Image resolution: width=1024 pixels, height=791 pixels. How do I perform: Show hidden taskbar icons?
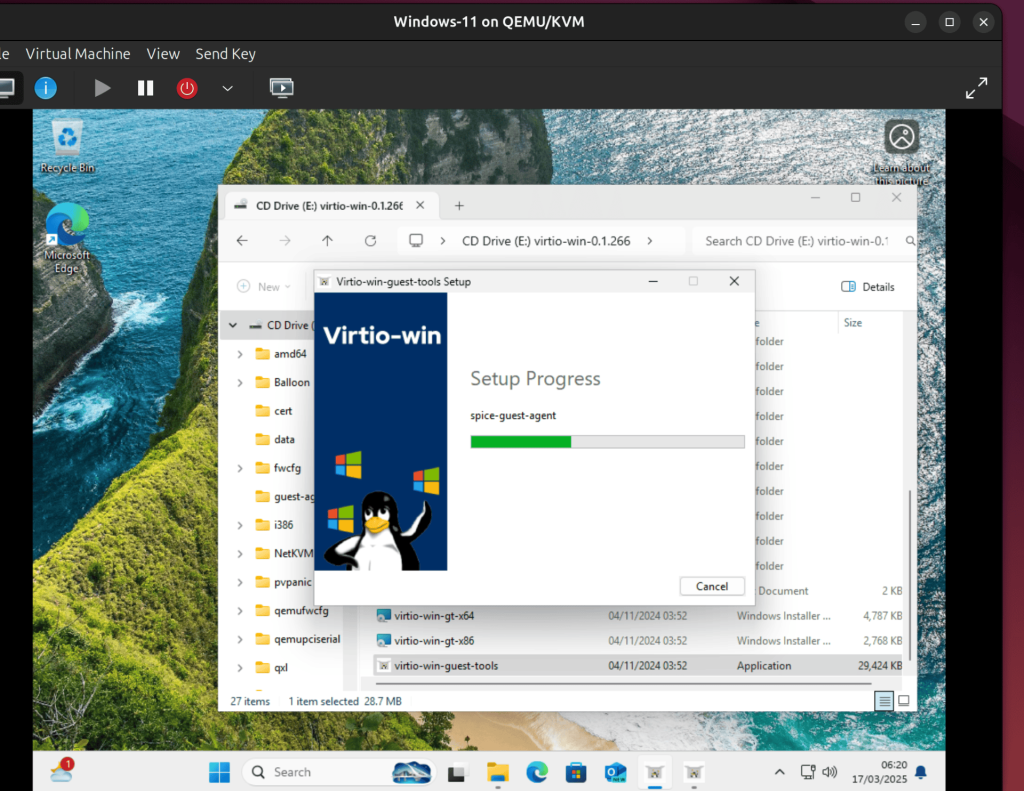778,771
